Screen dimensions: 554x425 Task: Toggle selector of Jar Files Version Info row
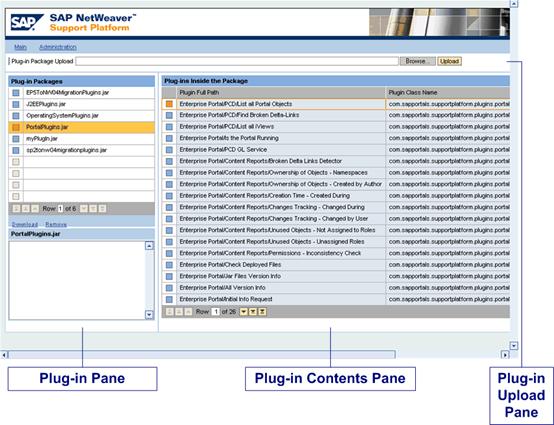(169, 276)
